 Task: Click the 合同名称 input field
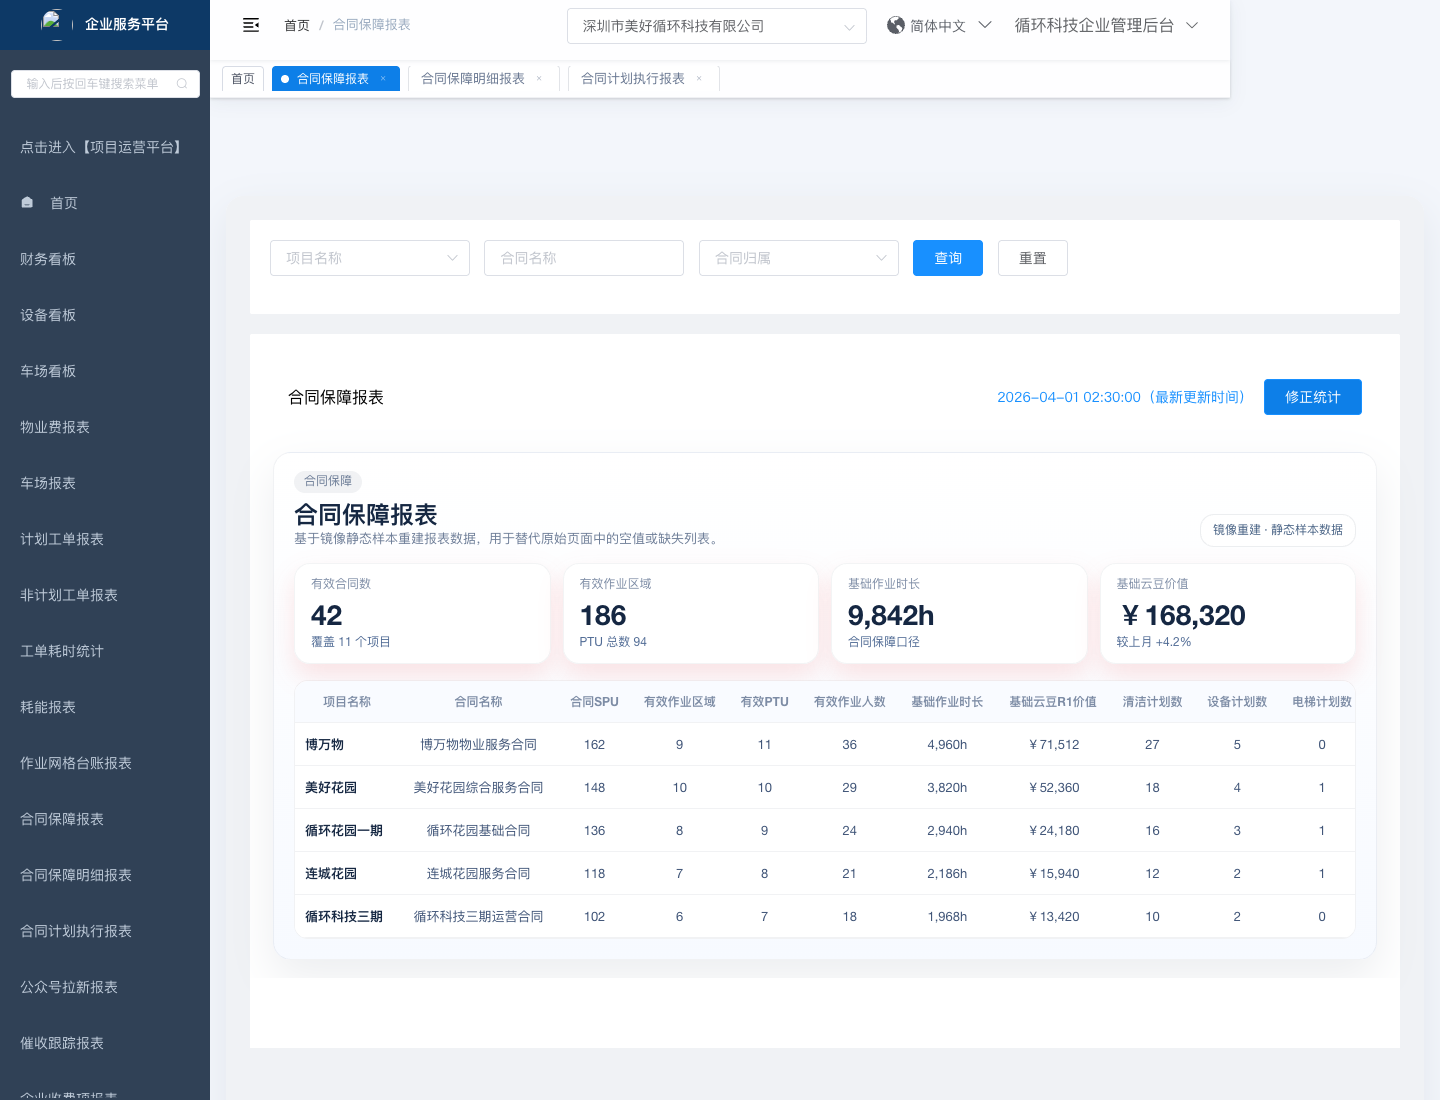coord(583,258)
